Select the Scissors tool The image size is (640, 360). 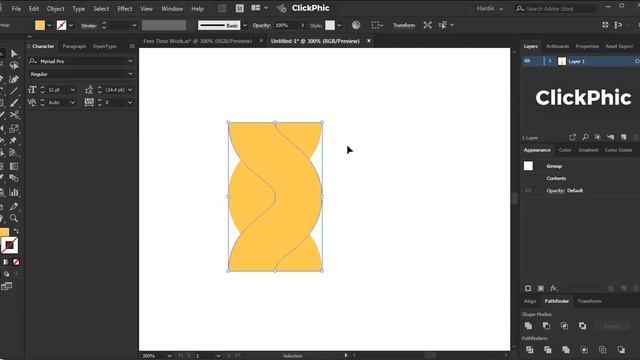coord(14,115)
